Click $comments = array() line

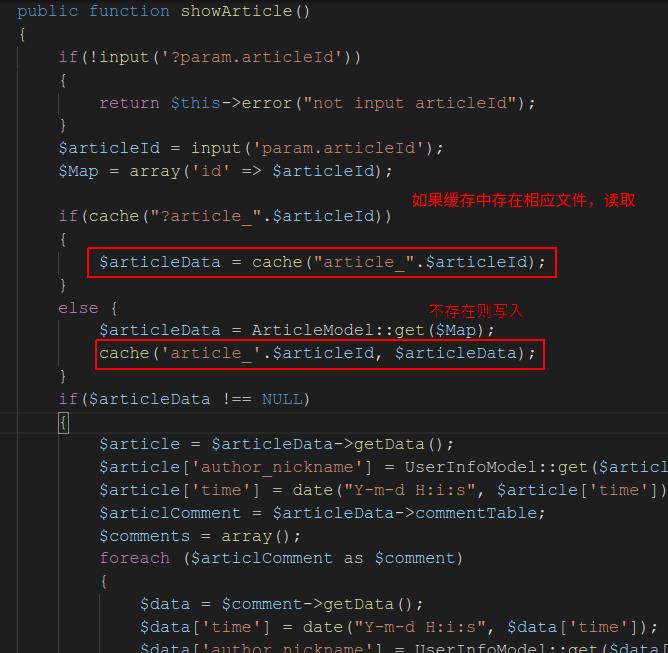click(200, 536)
